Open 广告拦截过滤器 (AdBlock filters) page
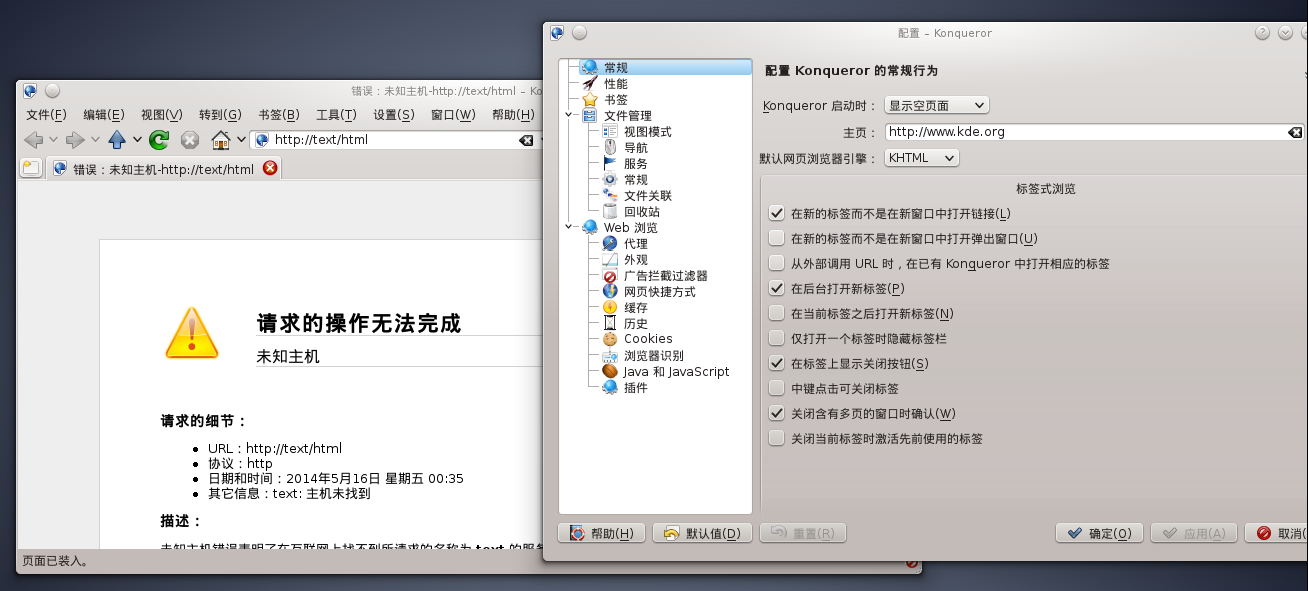1308x591 pixels. [x=665, y=276]
